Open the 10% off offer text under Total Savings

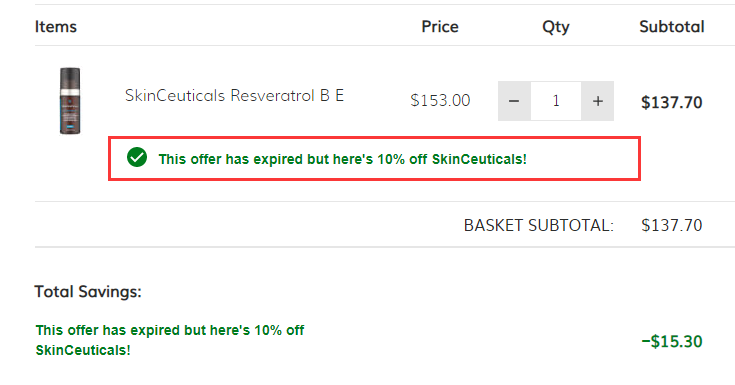coord(170,340)
